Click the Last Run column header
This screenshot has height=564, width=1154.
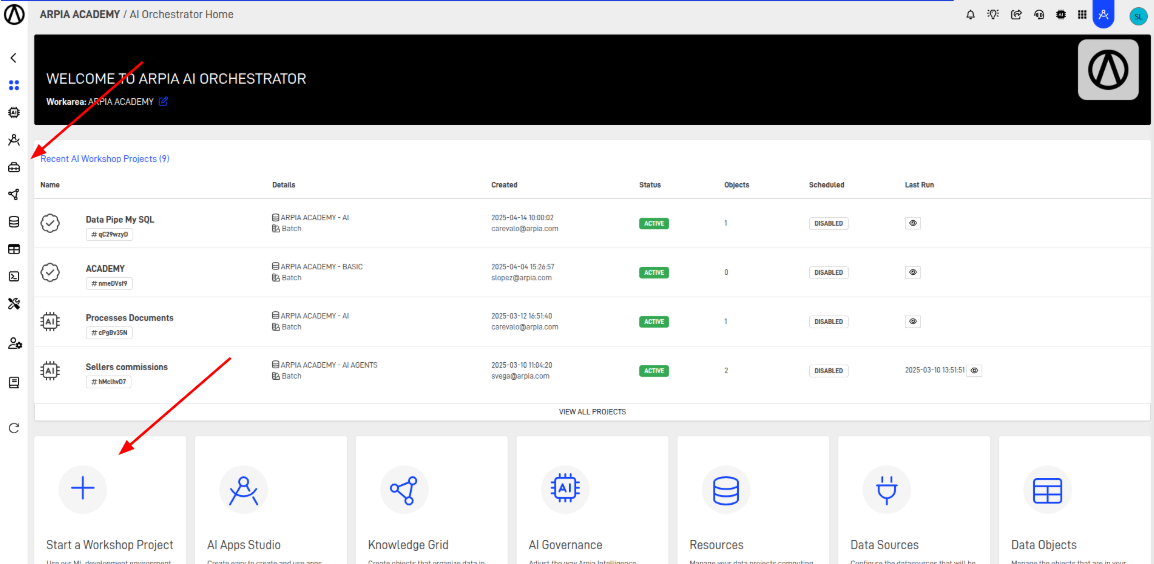[919, 185]
